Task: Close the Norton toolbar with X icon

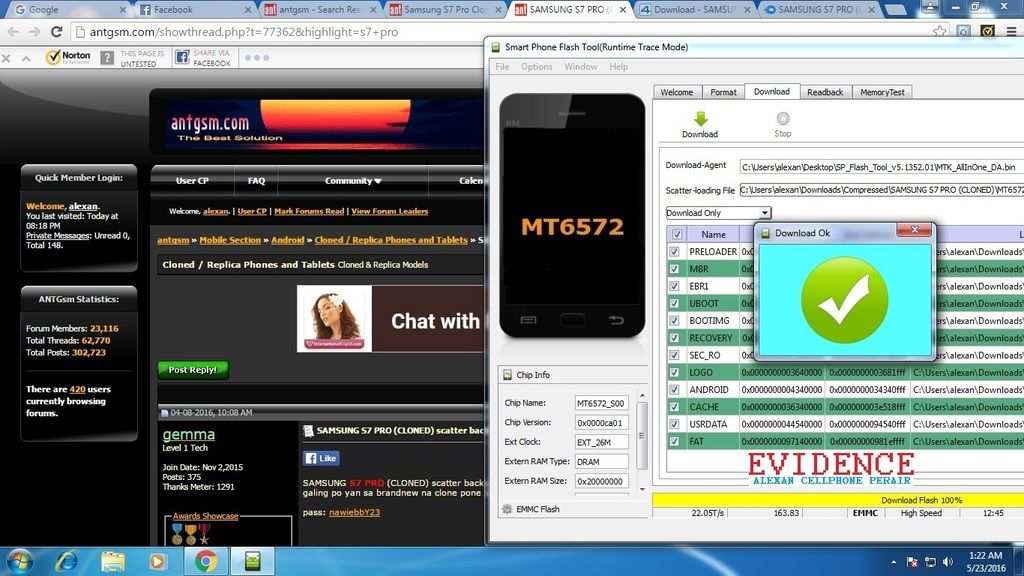Action: pos(7,58)
